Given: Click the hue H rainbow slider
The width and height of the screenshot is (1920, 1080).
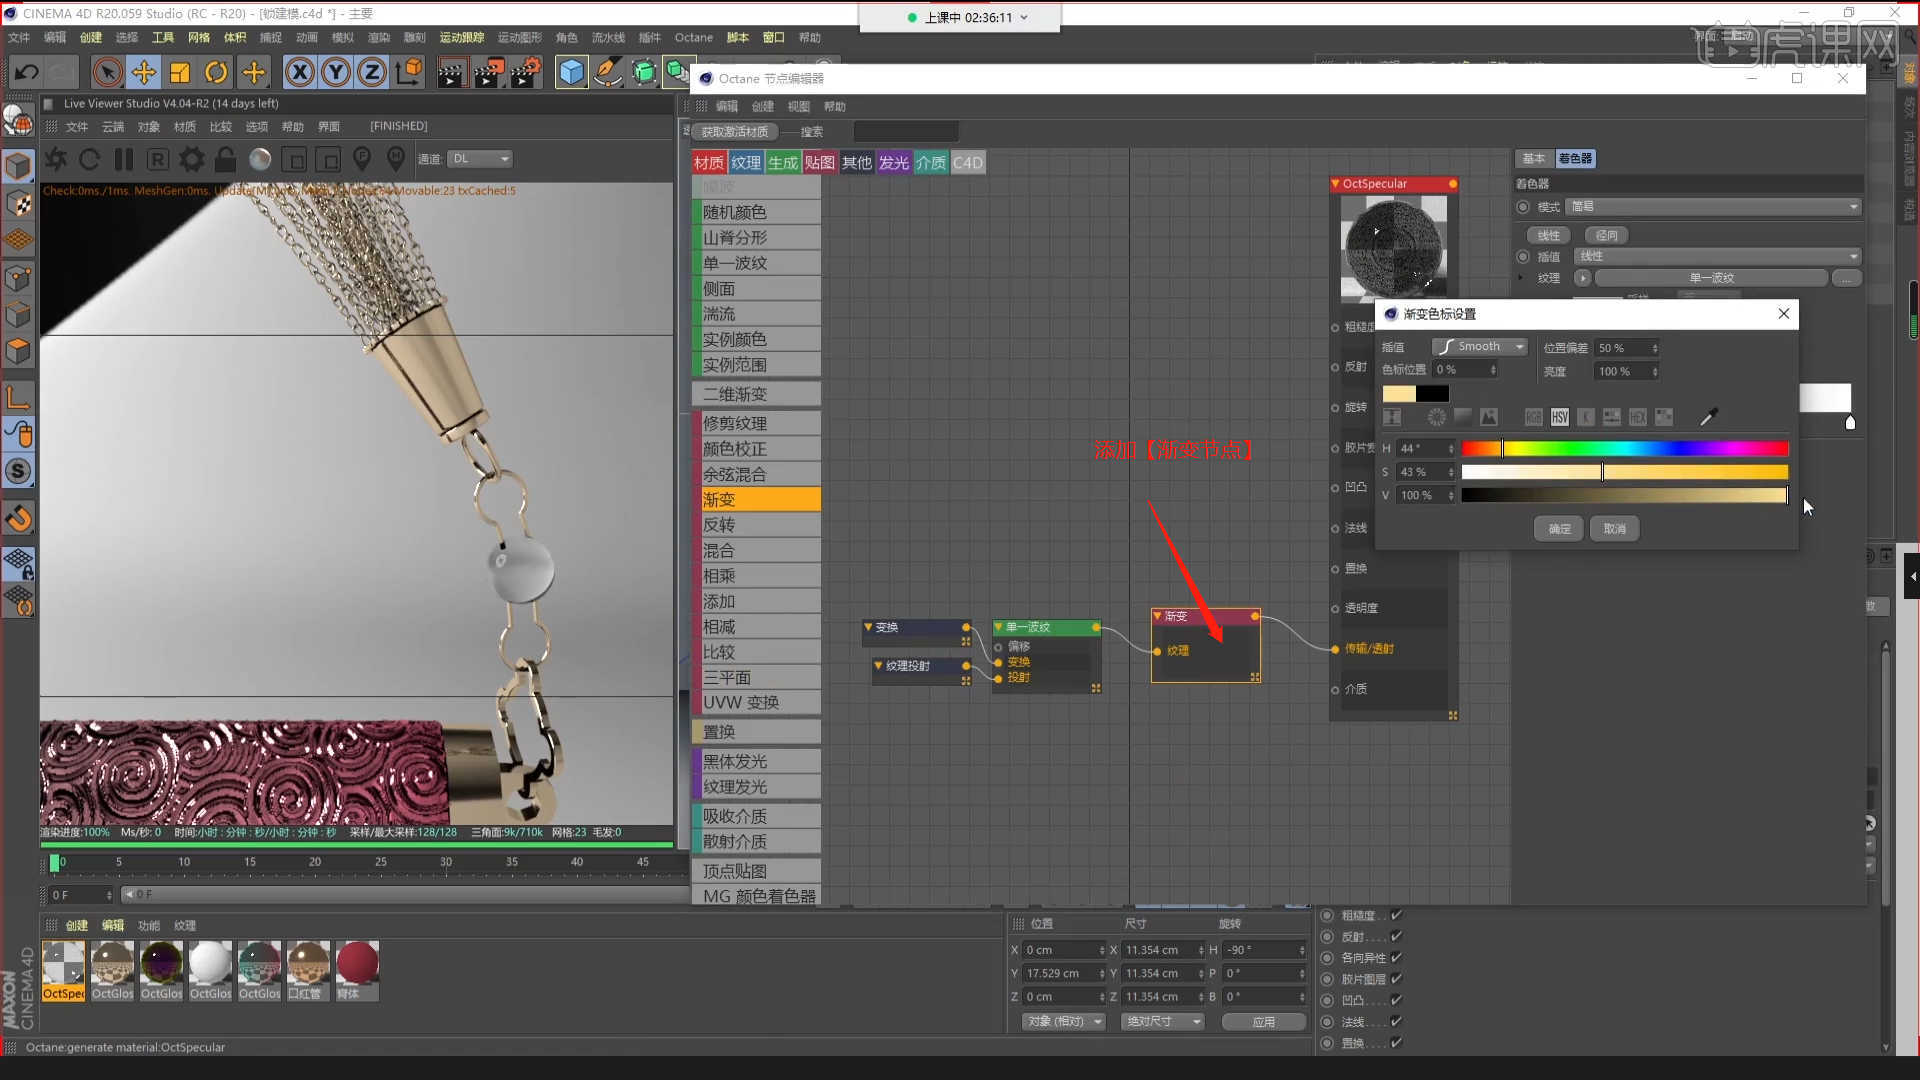Looking at the screenshot, I should 1625,449.
